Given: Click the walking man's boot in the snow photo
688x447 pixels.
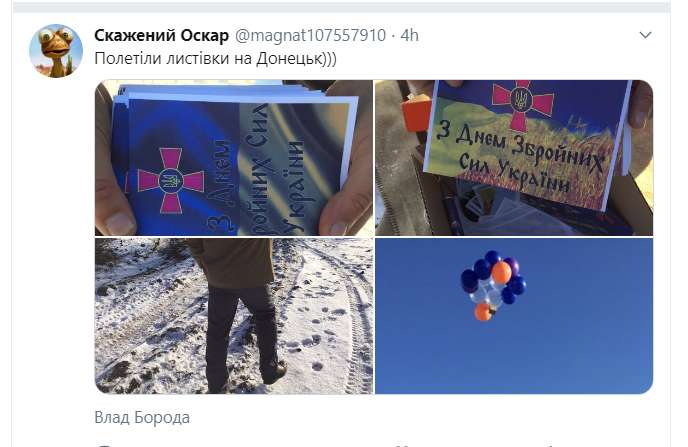Looking at the screenshot, I should click(275, 373).
